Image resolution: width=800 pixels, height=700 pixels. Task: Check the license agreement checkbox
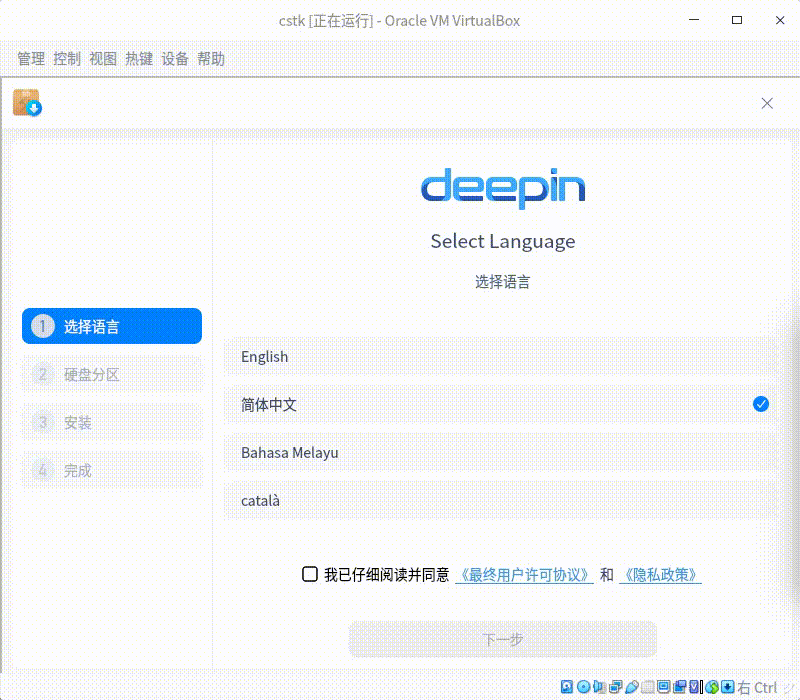pos(310,574)
